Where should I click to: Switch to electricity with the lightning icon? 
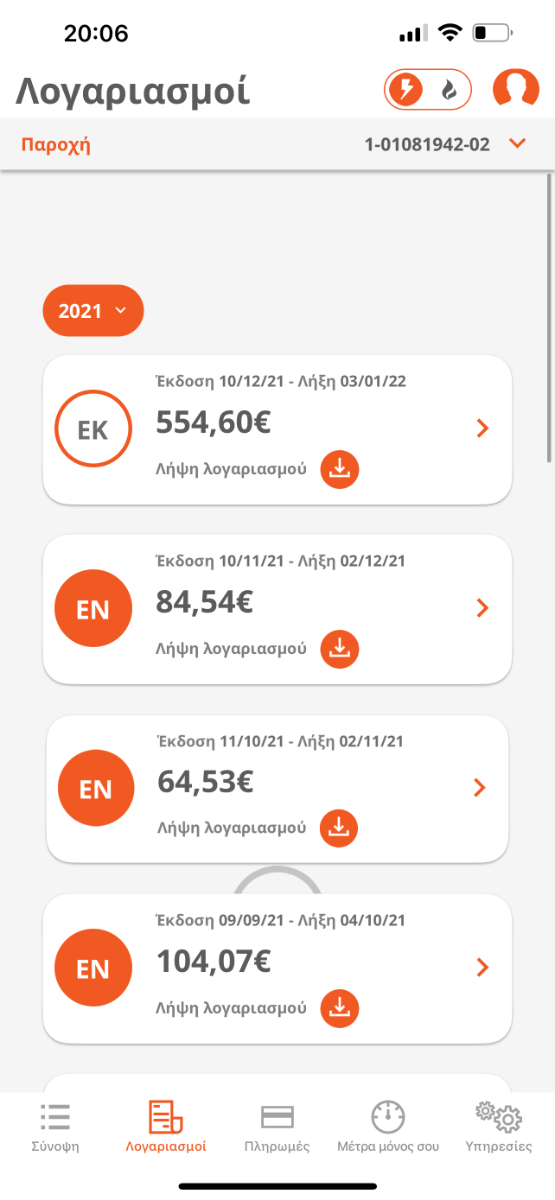(x=405, y=91)
